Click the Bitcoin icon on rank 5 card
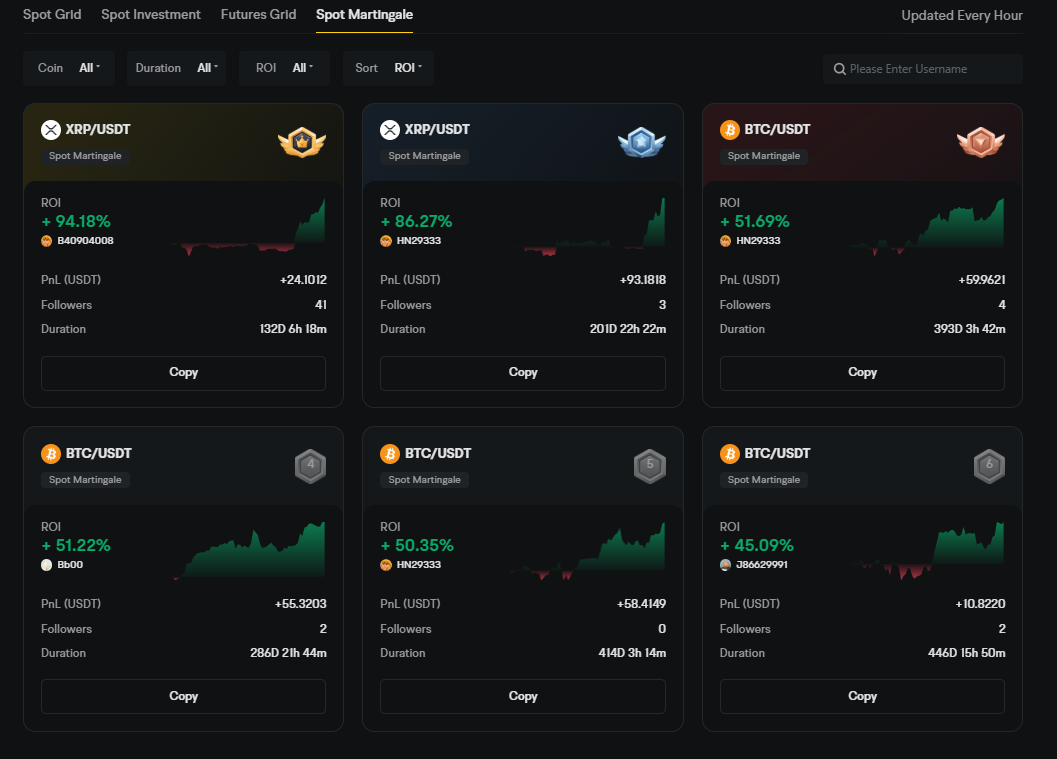 [390, 454]
